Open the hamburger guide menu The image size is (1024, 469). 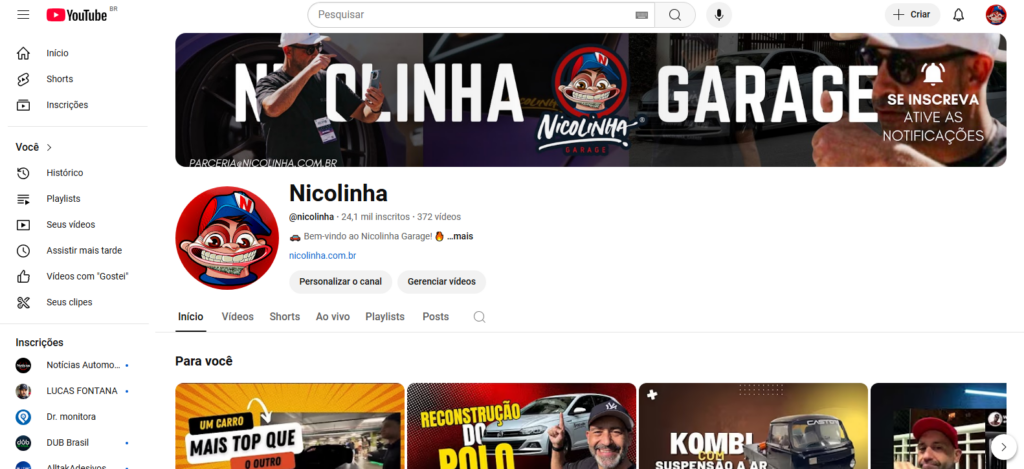[24, 14]
